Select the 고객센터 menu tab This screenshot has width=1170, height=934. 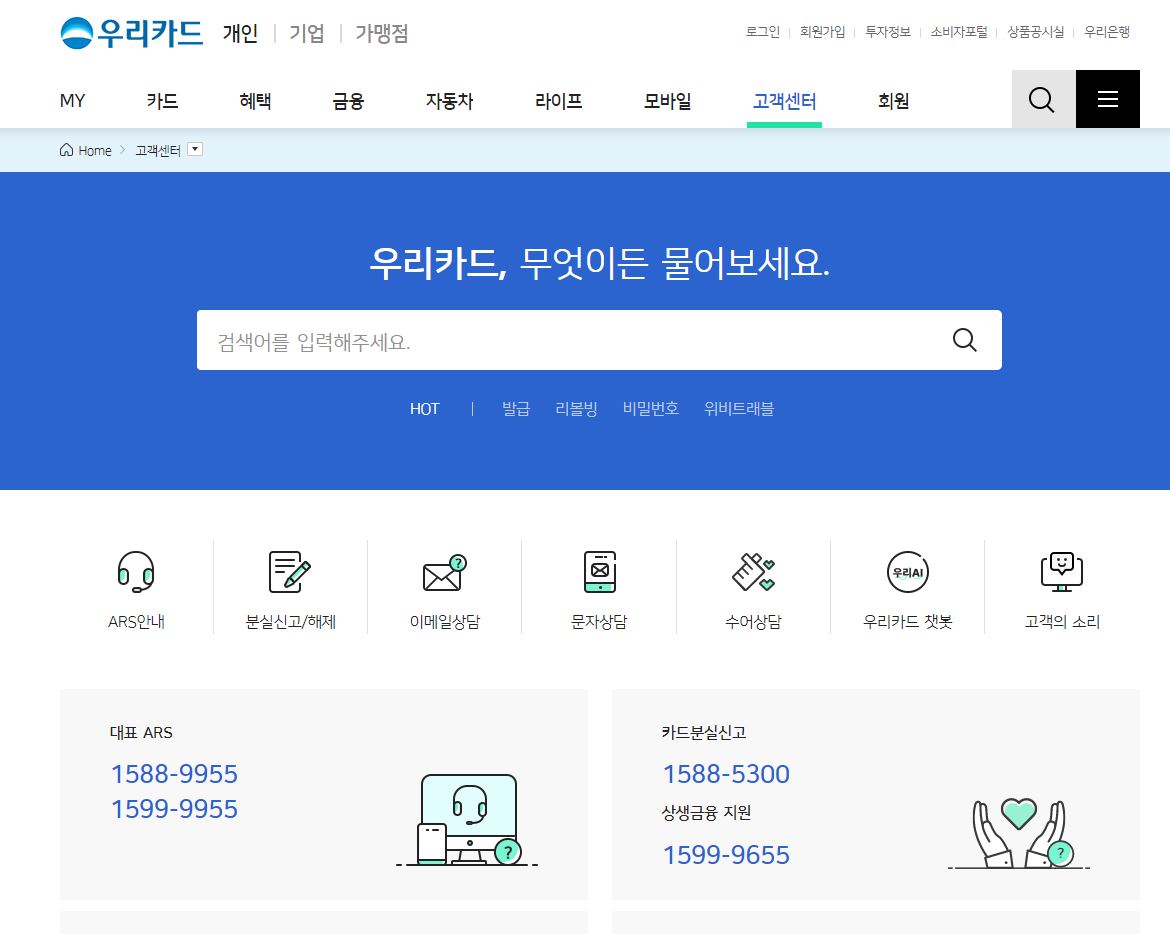coord(784,101)
